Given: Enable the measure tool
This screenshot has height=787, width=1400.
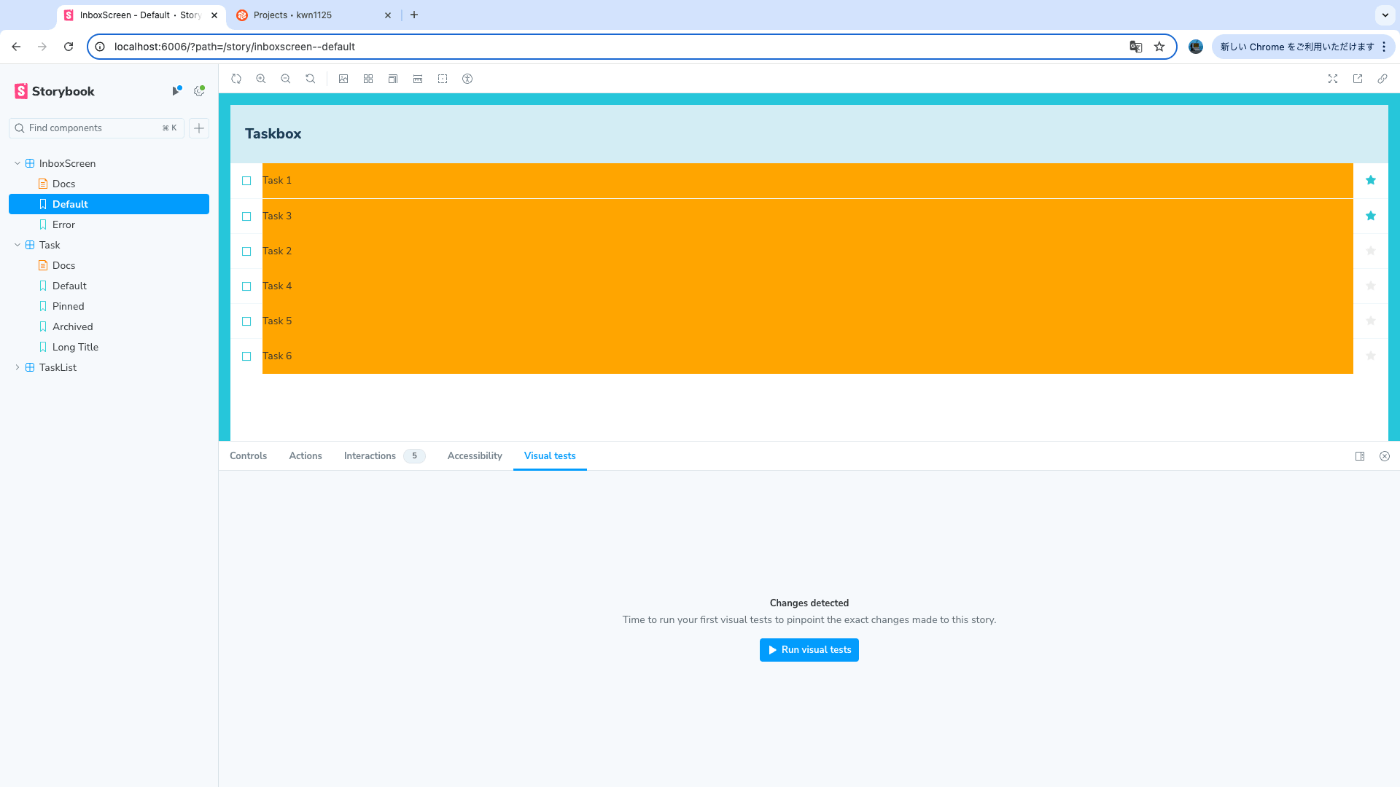Looking at the screenshot, I should click(x=417, y=78).
